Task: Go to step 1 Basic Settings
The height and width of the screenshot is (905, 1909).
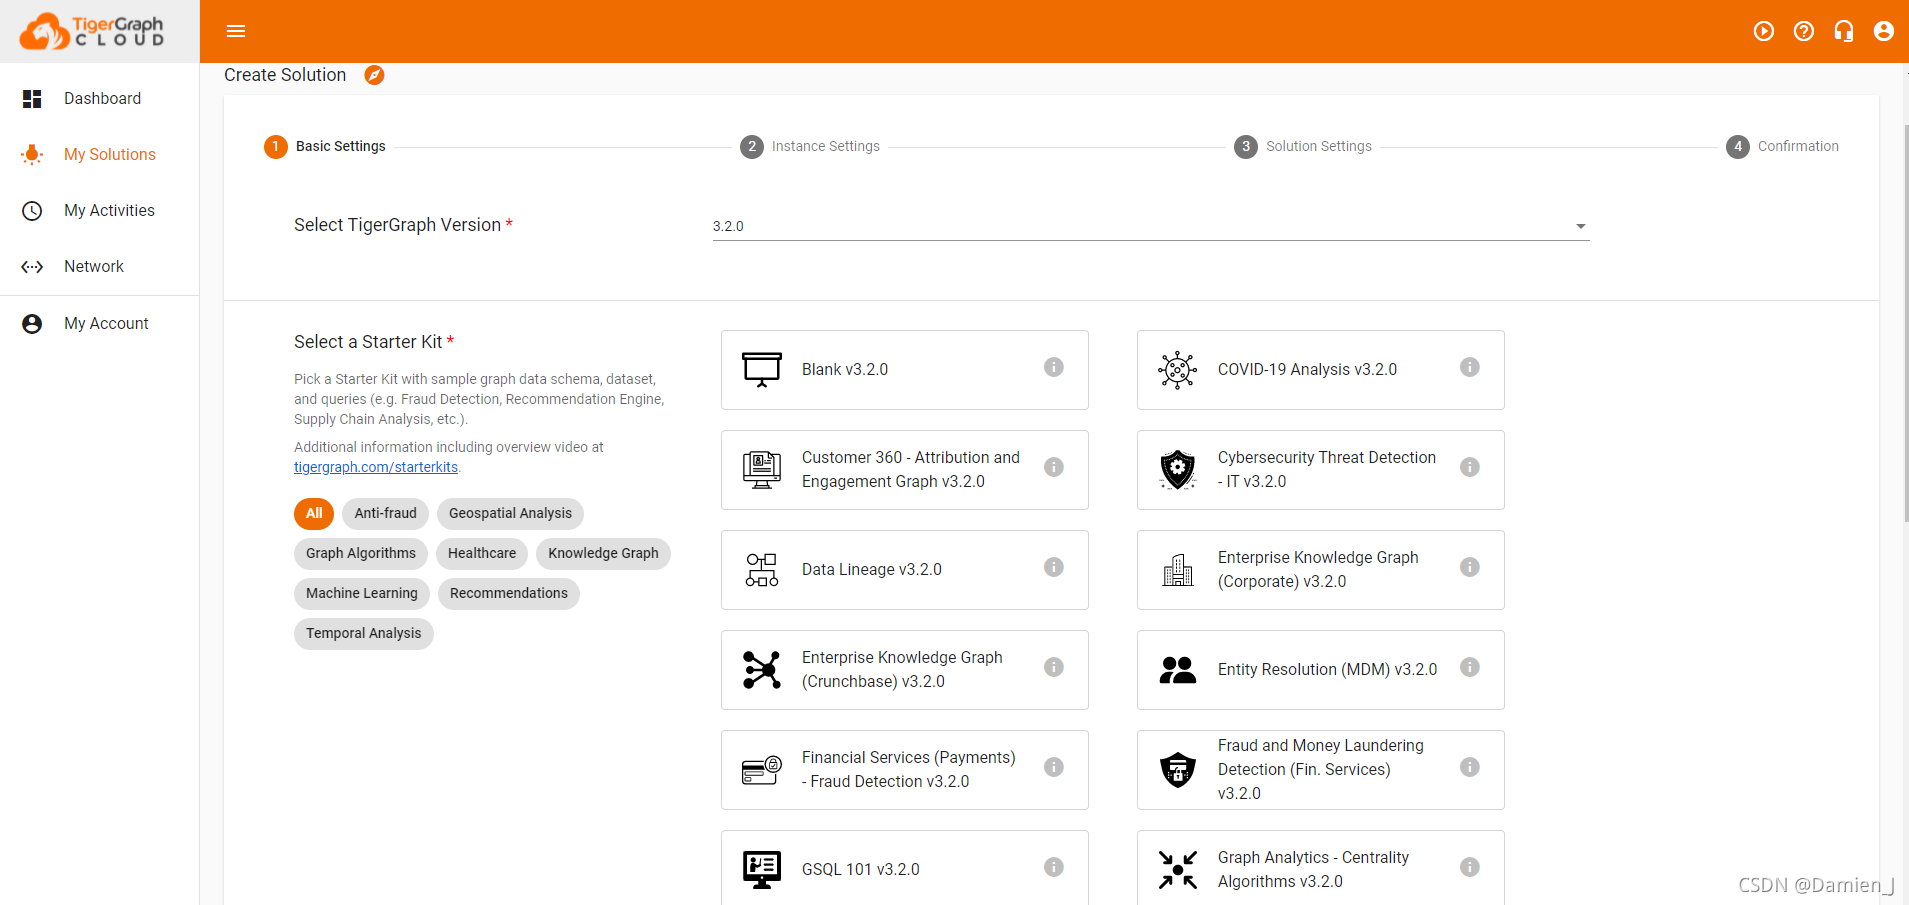Action: pos(325,147)
